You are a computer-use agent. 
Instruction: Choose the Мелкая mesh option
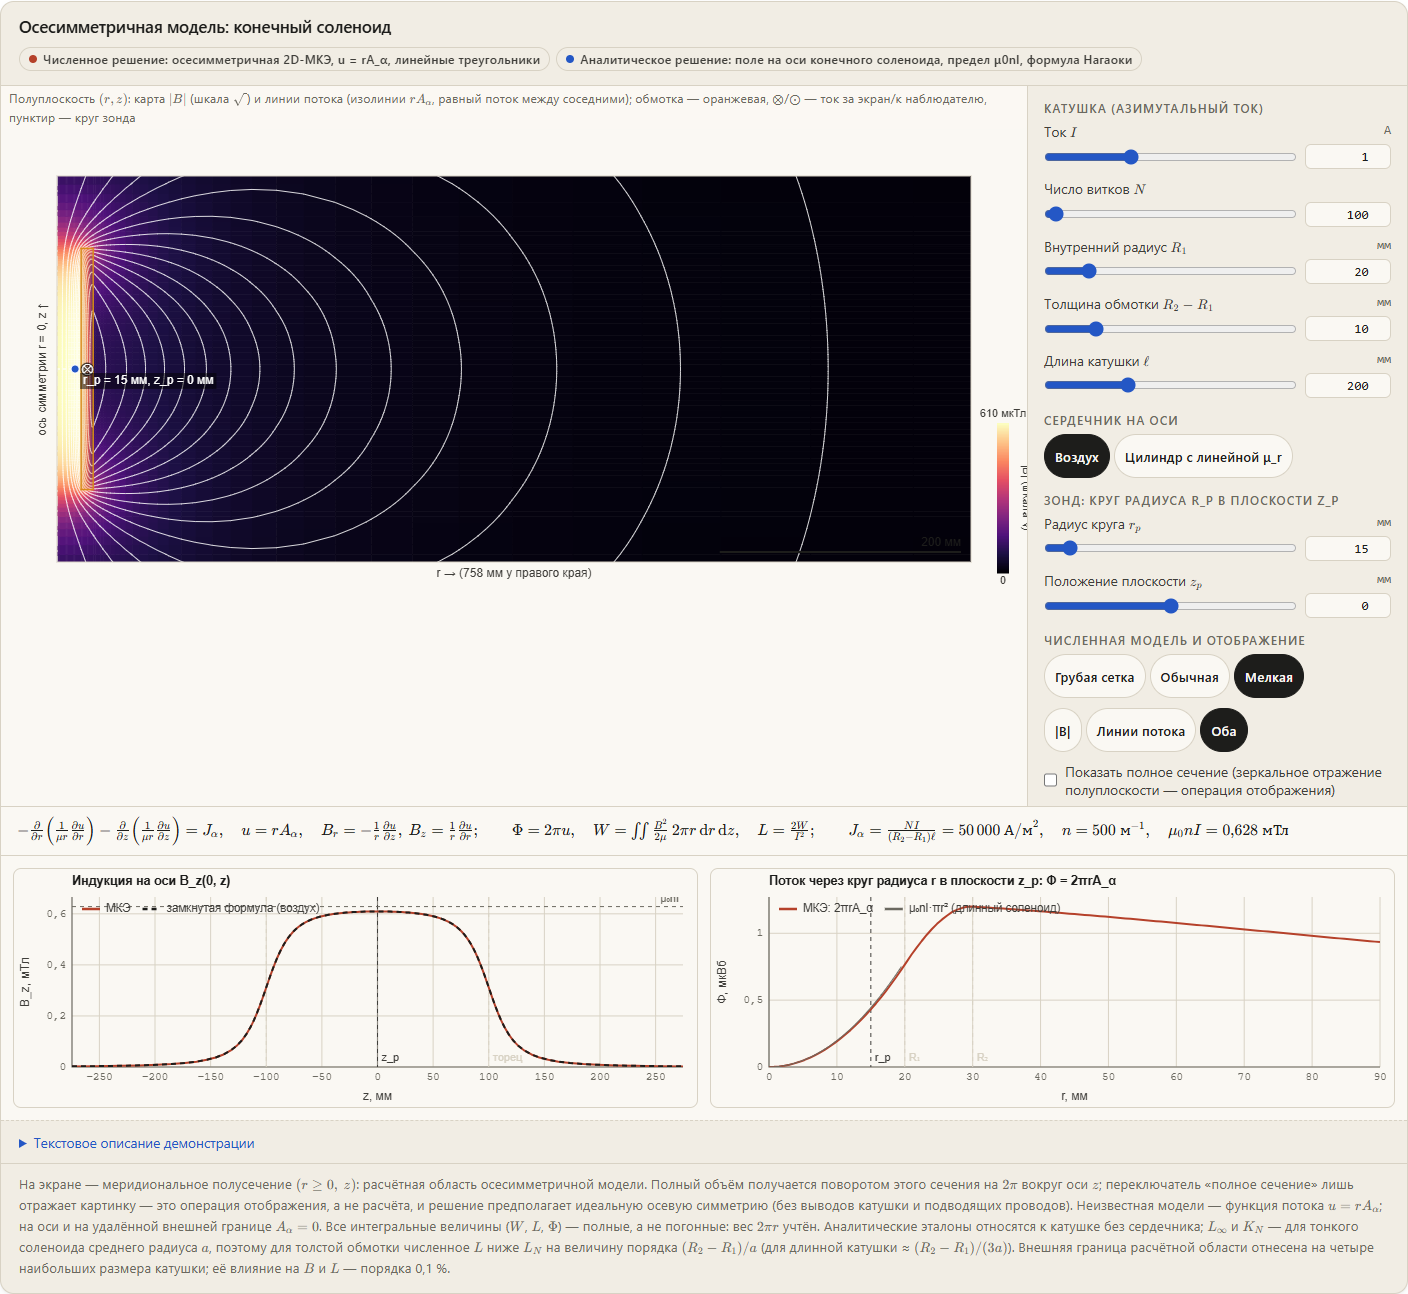pyautogui.click(x=1268, y=677)
